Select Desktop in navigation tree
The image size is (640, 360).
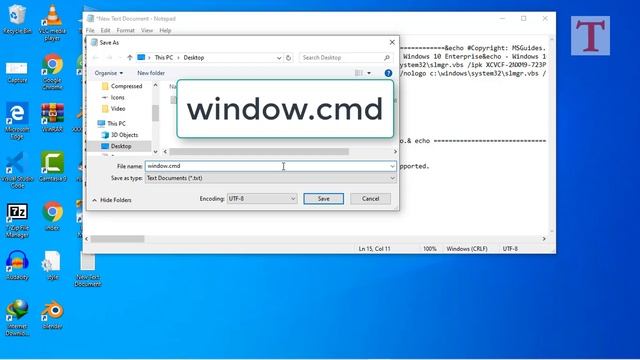tap(116, 146)
